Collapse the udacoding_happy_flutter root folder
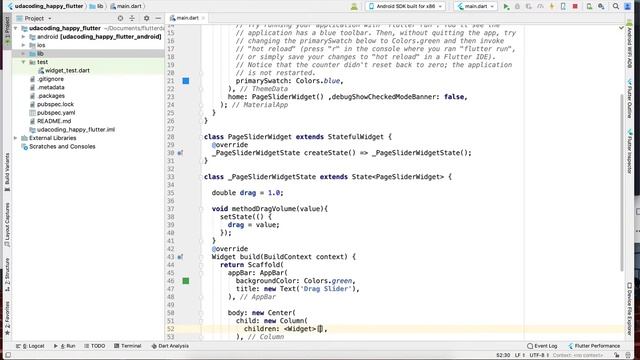This screenshot has width=640, height=360. [x=16, y=29]
